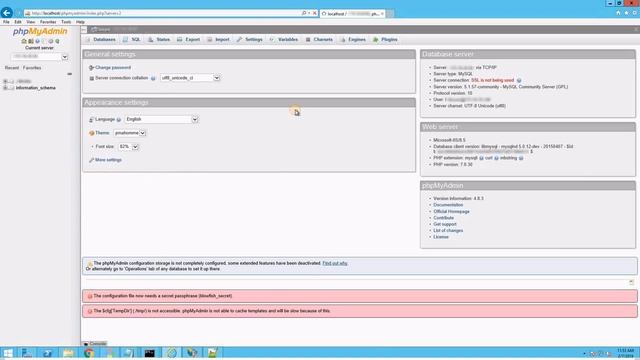Click the Chrome icon in the taskbar
The image size is (640, 360).
[x=89, y=353]
